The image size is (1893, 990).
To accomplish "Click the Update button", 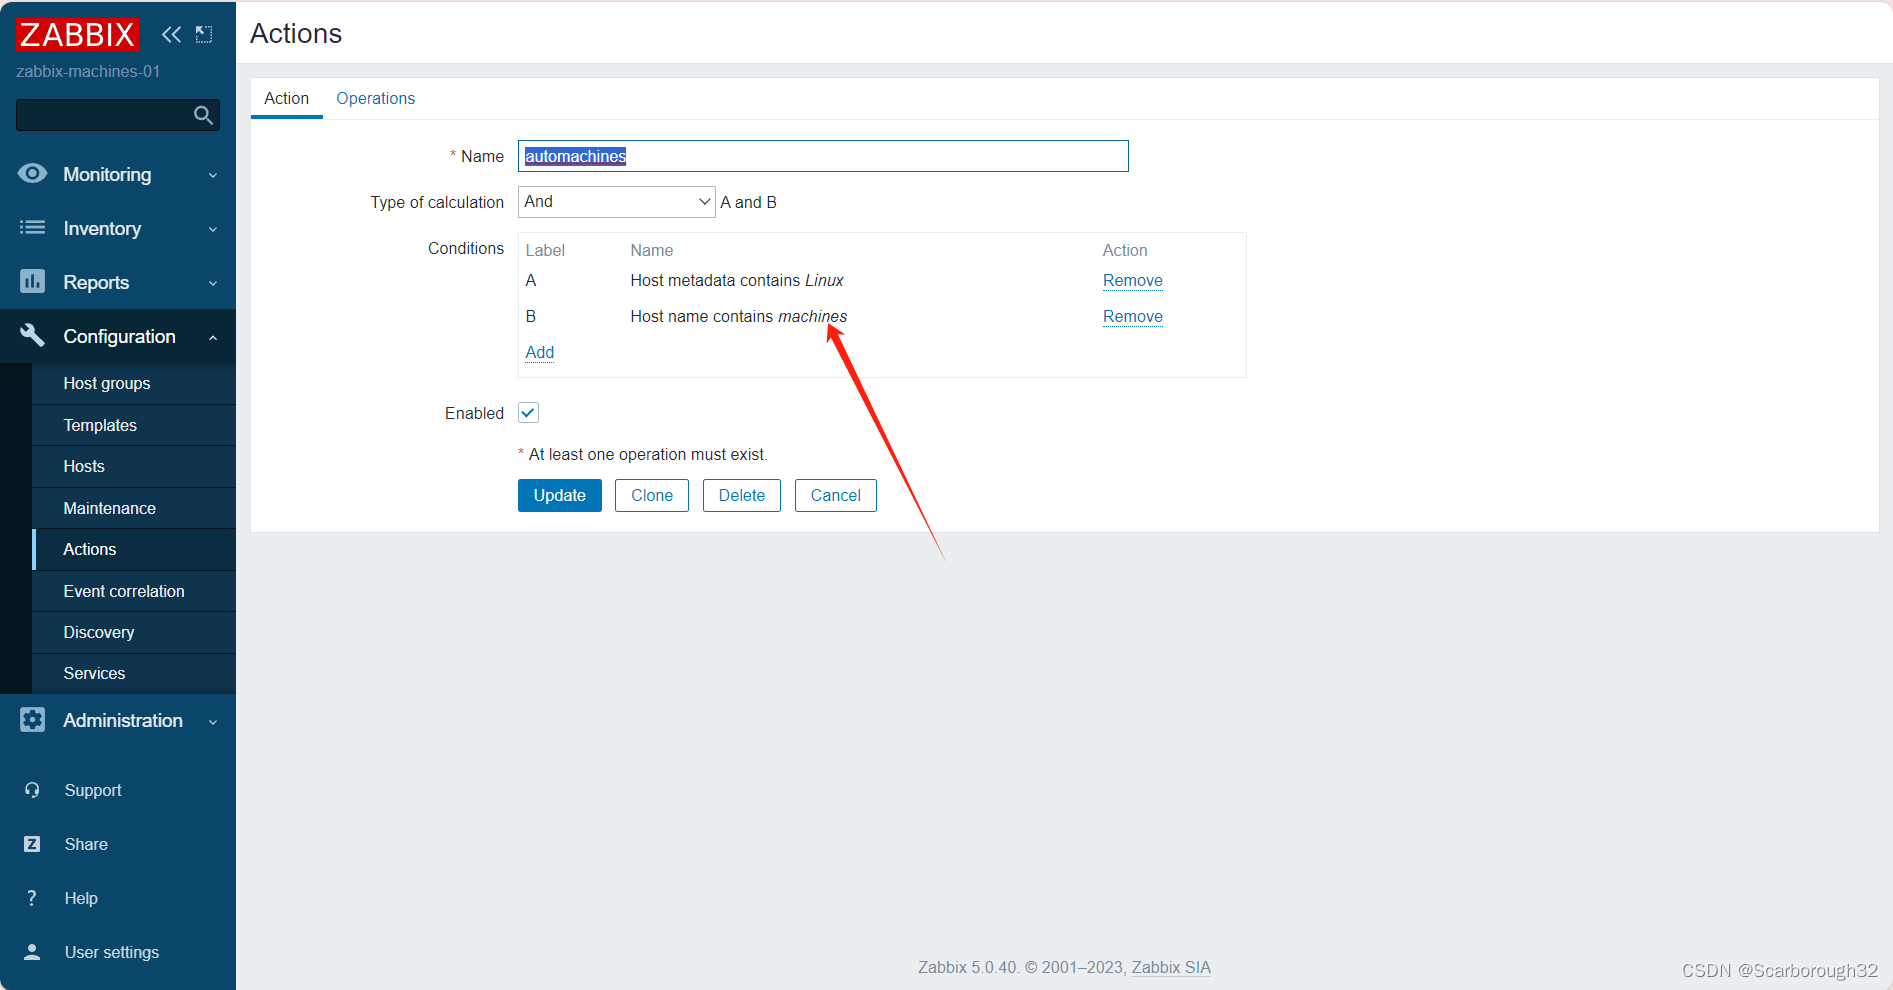I will click(559, 495).
